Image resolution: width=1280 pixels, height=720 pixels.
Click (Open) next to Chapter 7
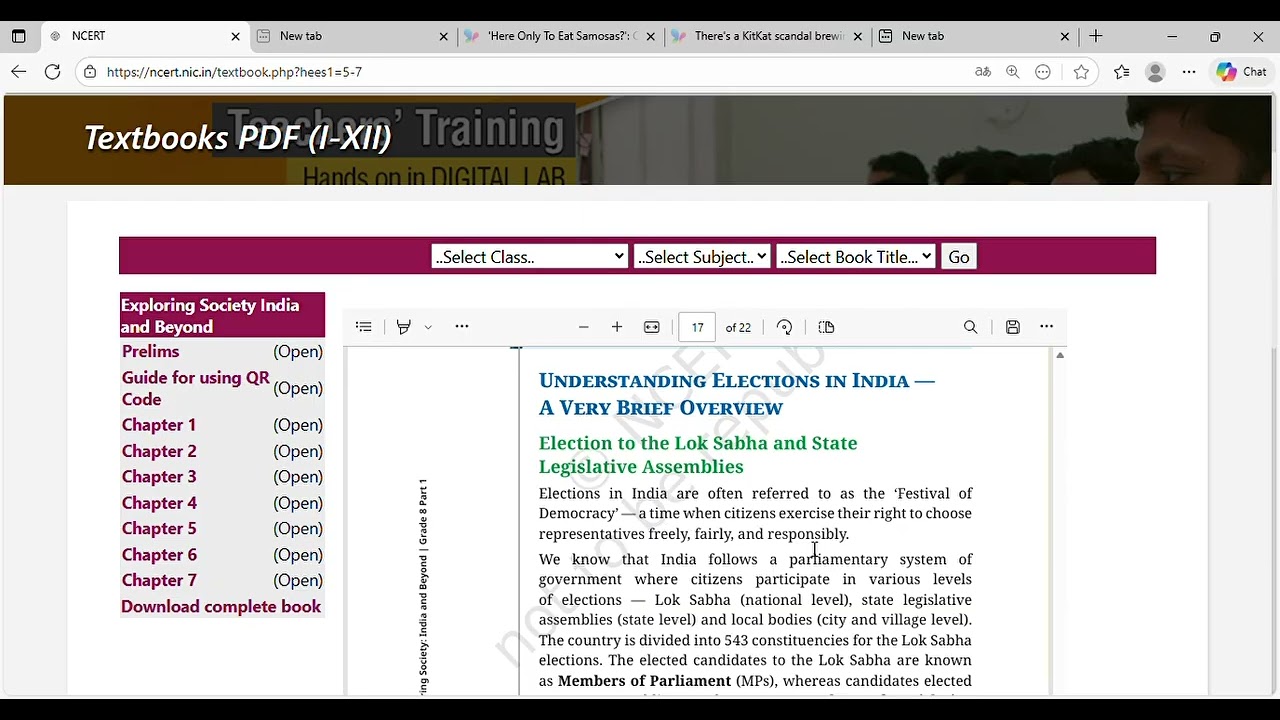(298, 580)
